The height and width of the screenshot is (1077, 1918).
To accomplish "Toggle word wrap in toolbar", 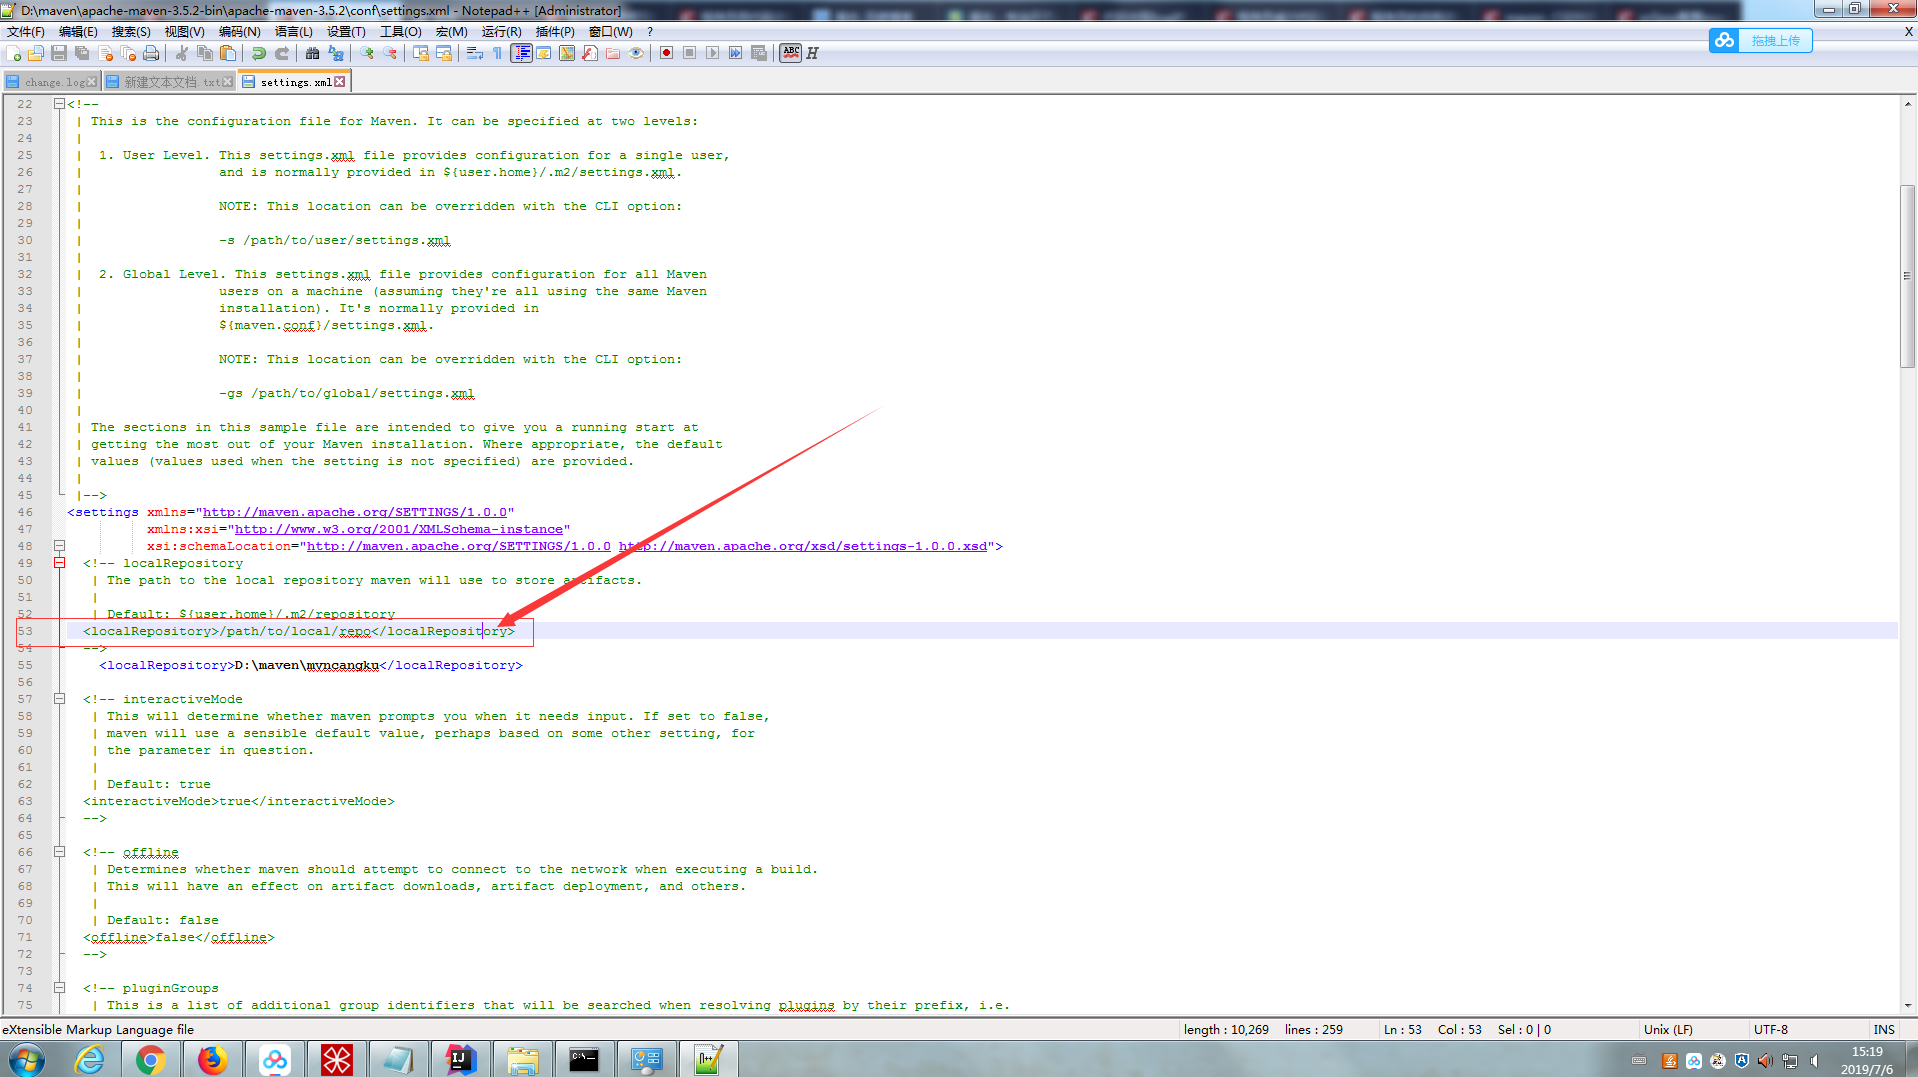I will pyautogui.click(x=475, y=53).
